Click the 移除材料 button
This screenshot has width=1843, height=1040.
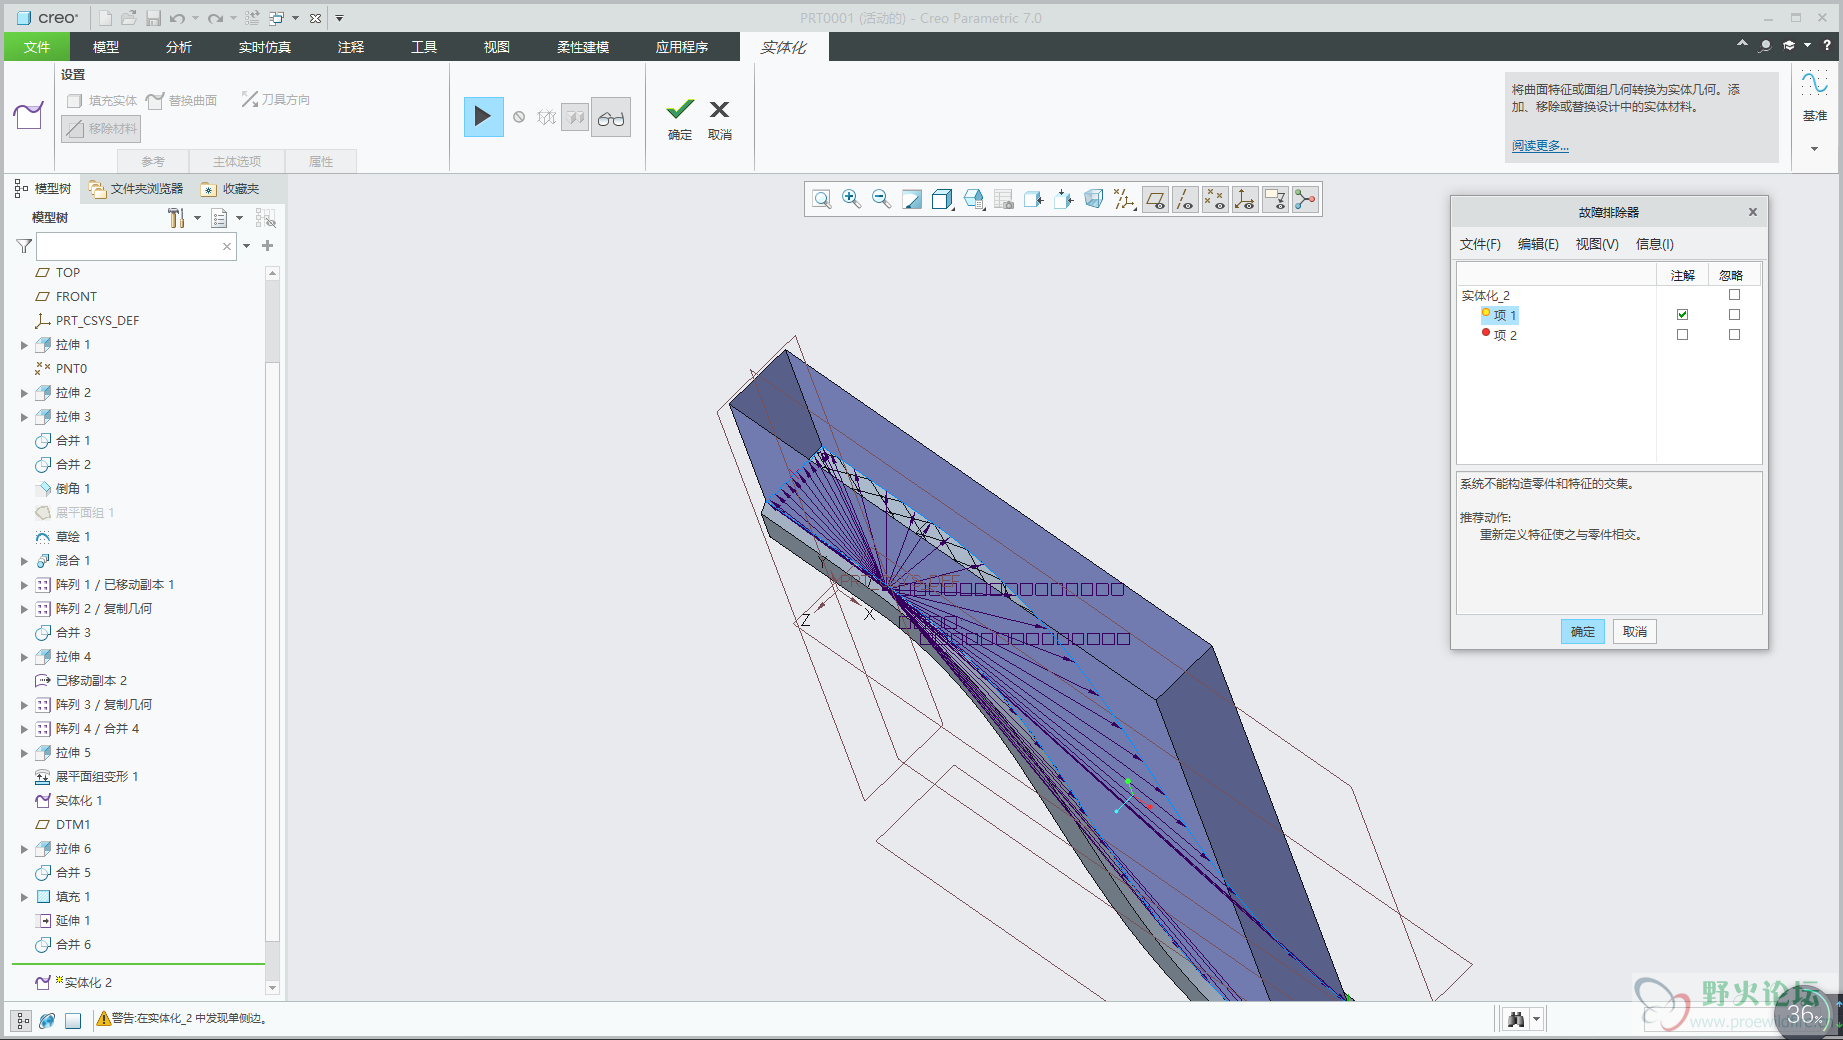101,128
